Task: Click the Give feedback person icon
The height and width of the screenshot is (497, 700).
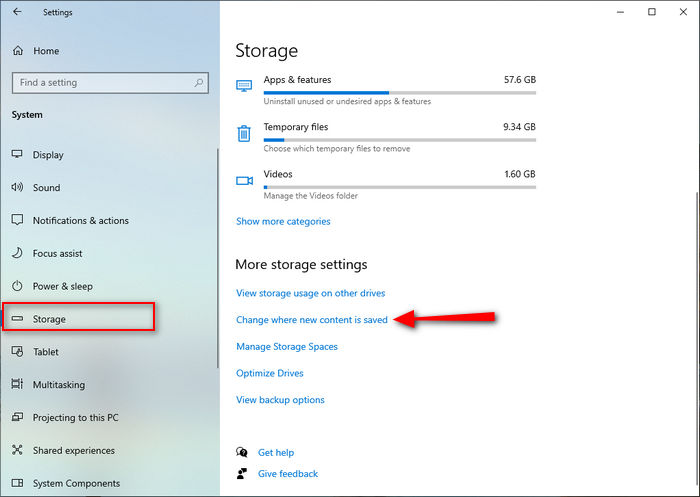Action: pyautogui.click(x=242, y=473)
